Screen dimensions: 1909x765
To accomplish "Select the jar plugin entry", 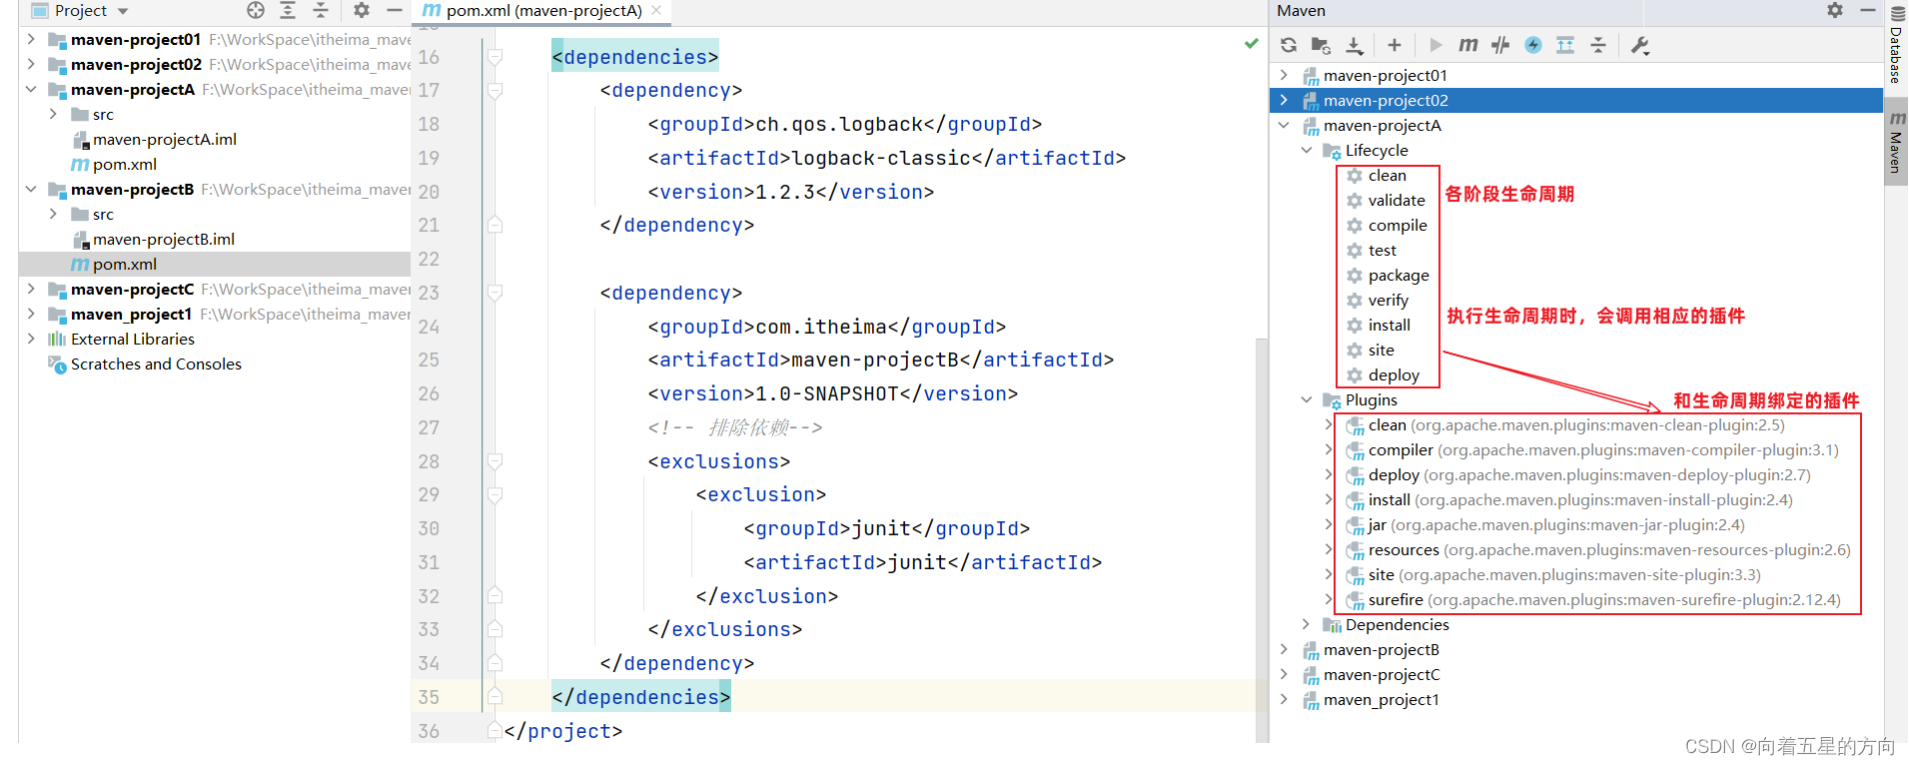I will tap(1546, 525).
